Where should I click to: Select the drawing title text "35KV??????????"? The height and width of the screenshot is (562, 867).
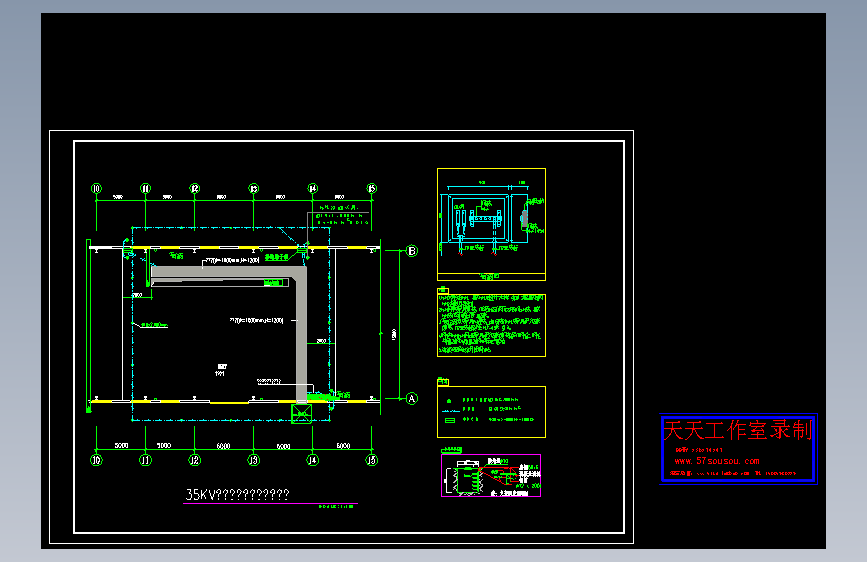point(237,494)
